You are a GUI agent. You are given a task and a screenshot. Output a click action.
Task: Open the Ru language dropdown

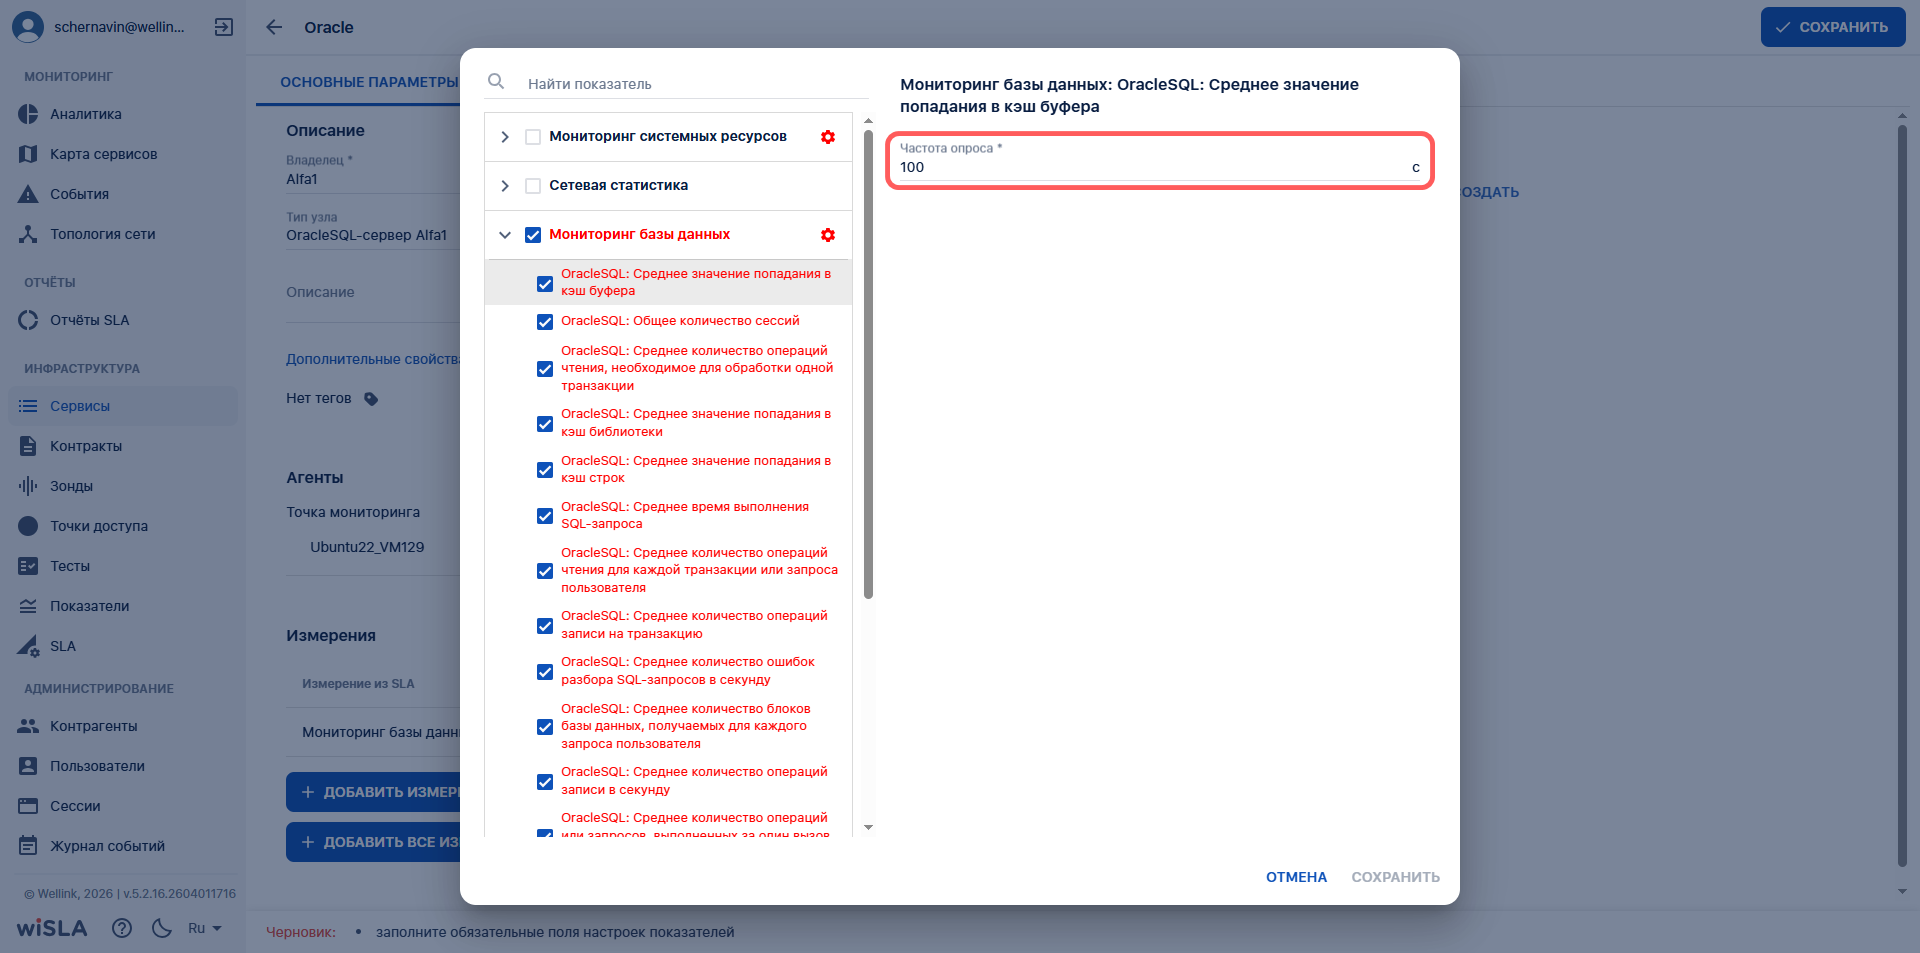tap(205, 928)
